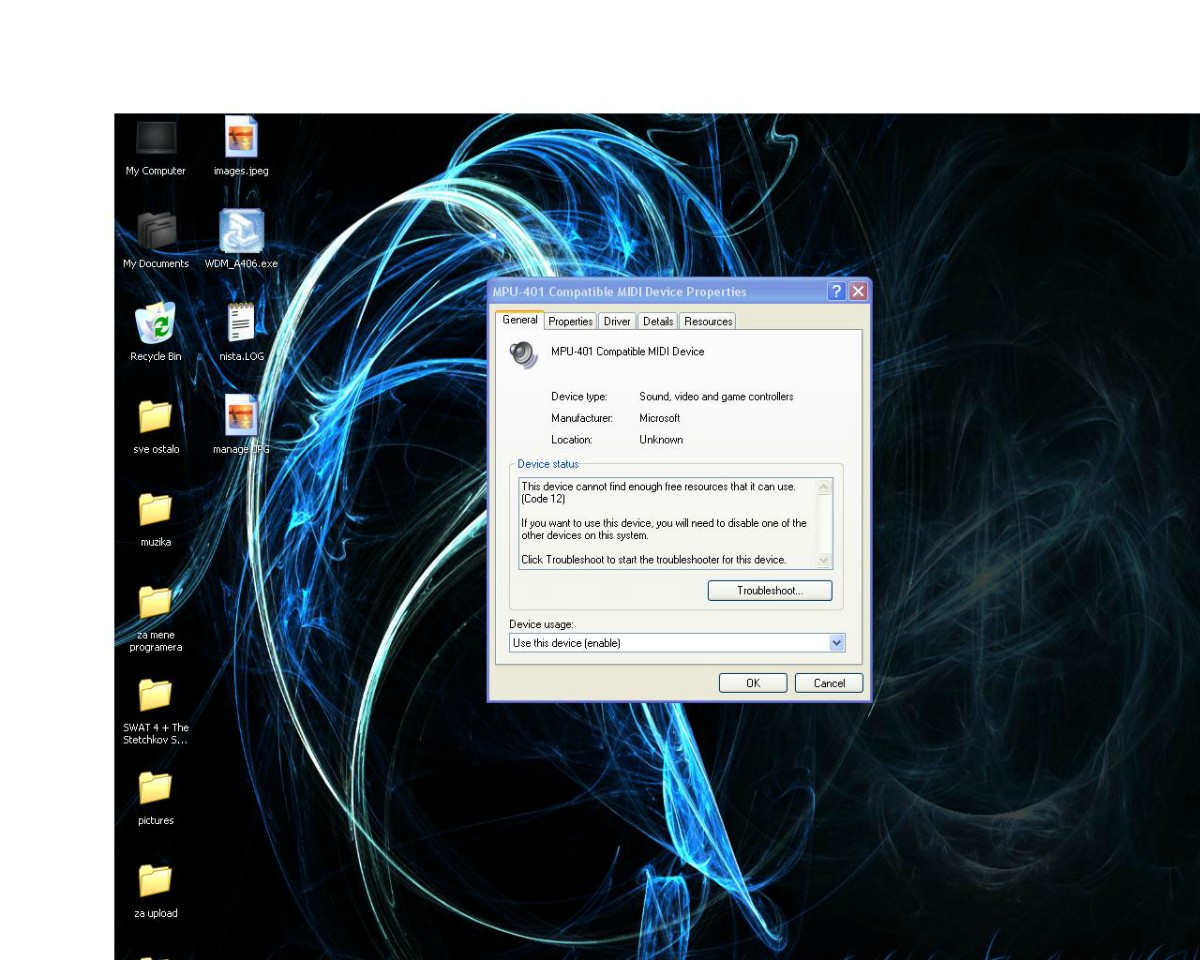Open the Details tab

point(658,321)
